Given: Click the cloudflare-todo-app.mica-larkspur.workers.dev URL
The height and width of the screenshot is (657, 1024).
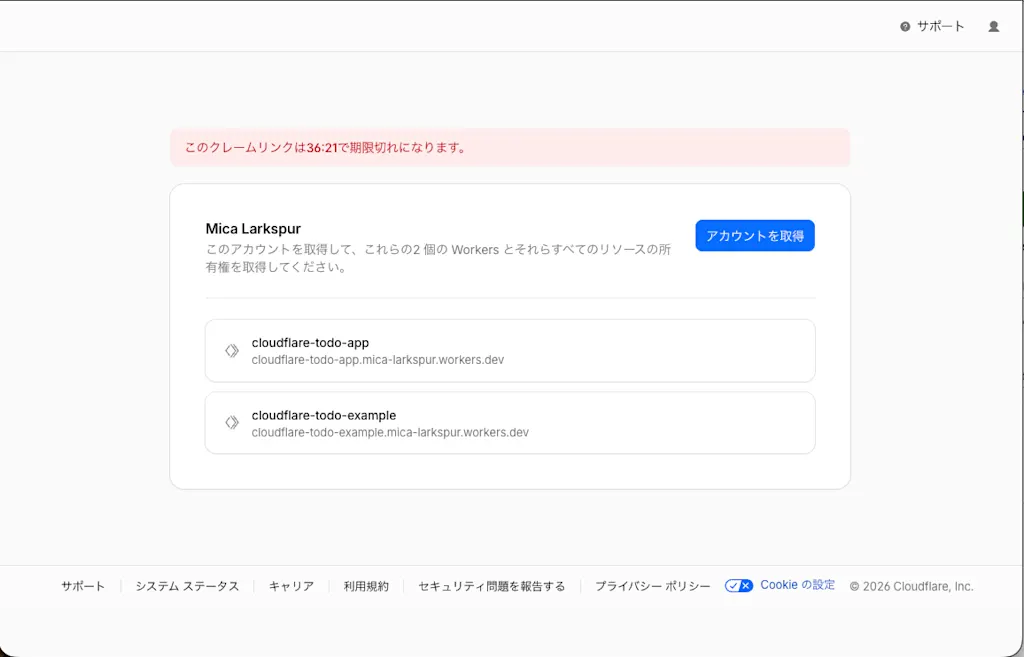Looking at the screenshot, I should [x=377, y=360].
